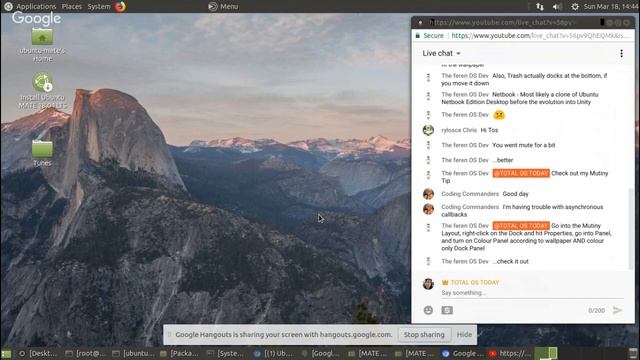Launch Firefox from top panel
This screenshot has height=360, width=640.
coord(120,7)
